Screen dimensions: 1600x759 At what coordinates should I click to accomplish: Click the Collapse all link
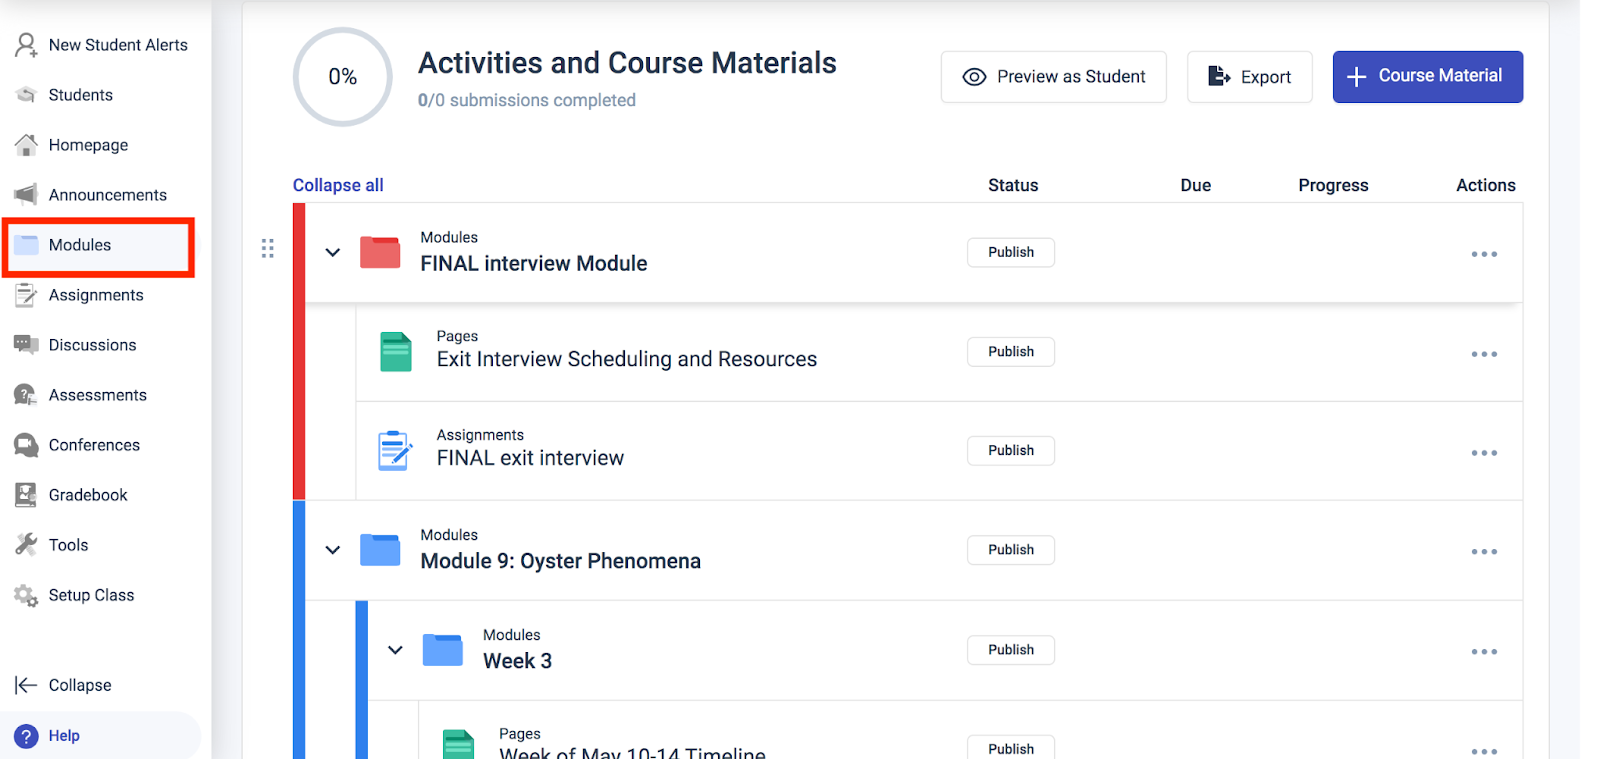click(338, 185)
